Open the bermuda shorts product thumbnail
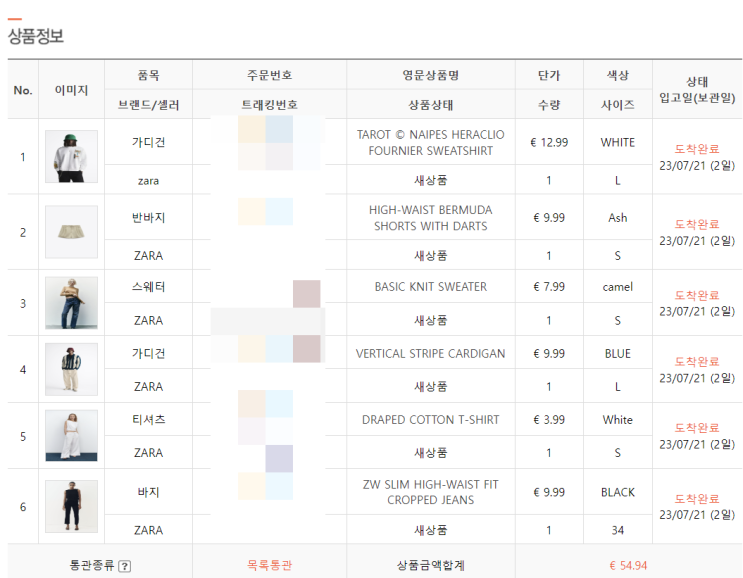The image size is (743, 578). click(72, 232)
